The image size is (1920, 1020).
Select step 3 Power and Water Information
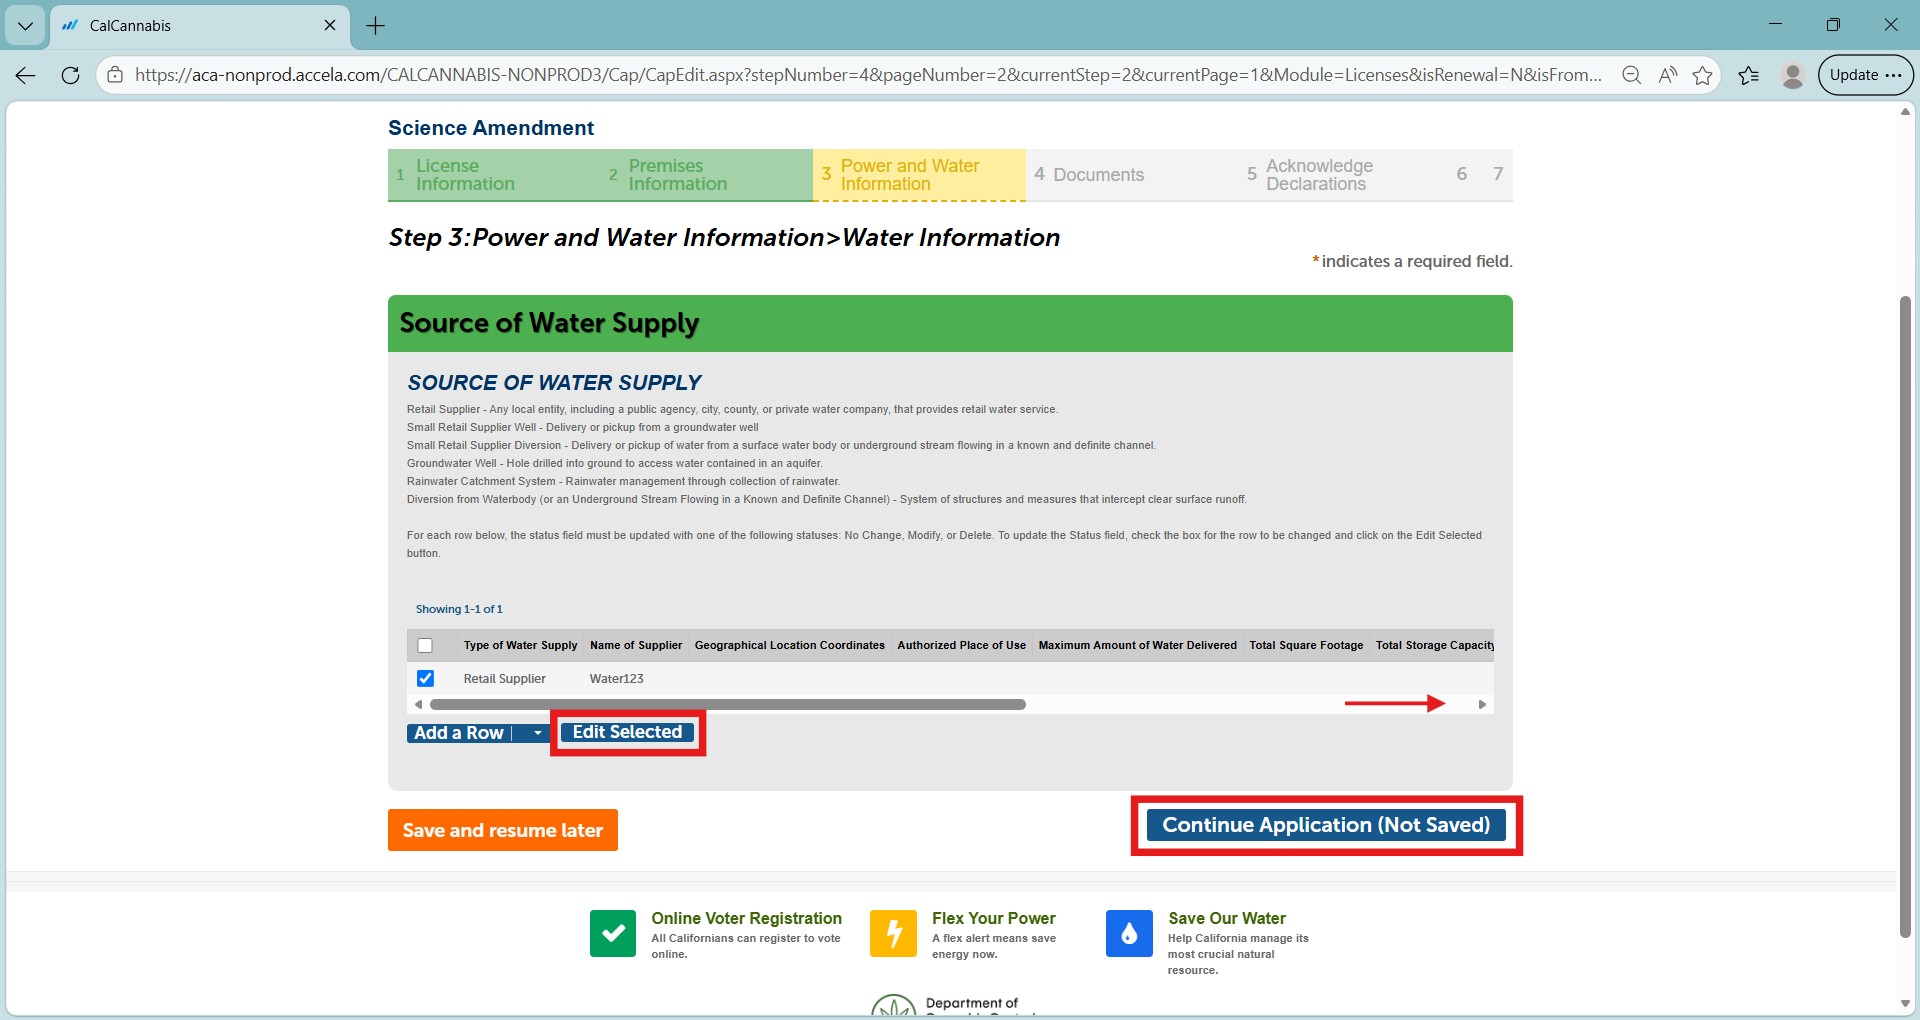919,175
